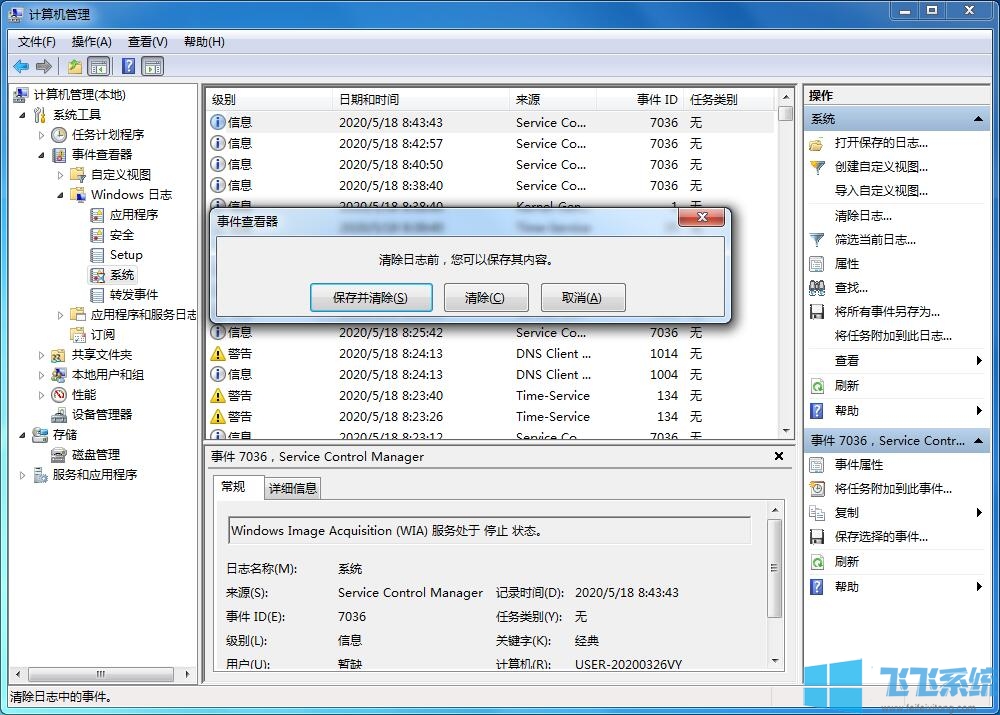This screenshot has width=1000, height=715.
Task: Open the 操作(A) menu
Action: tap(91, 41)
